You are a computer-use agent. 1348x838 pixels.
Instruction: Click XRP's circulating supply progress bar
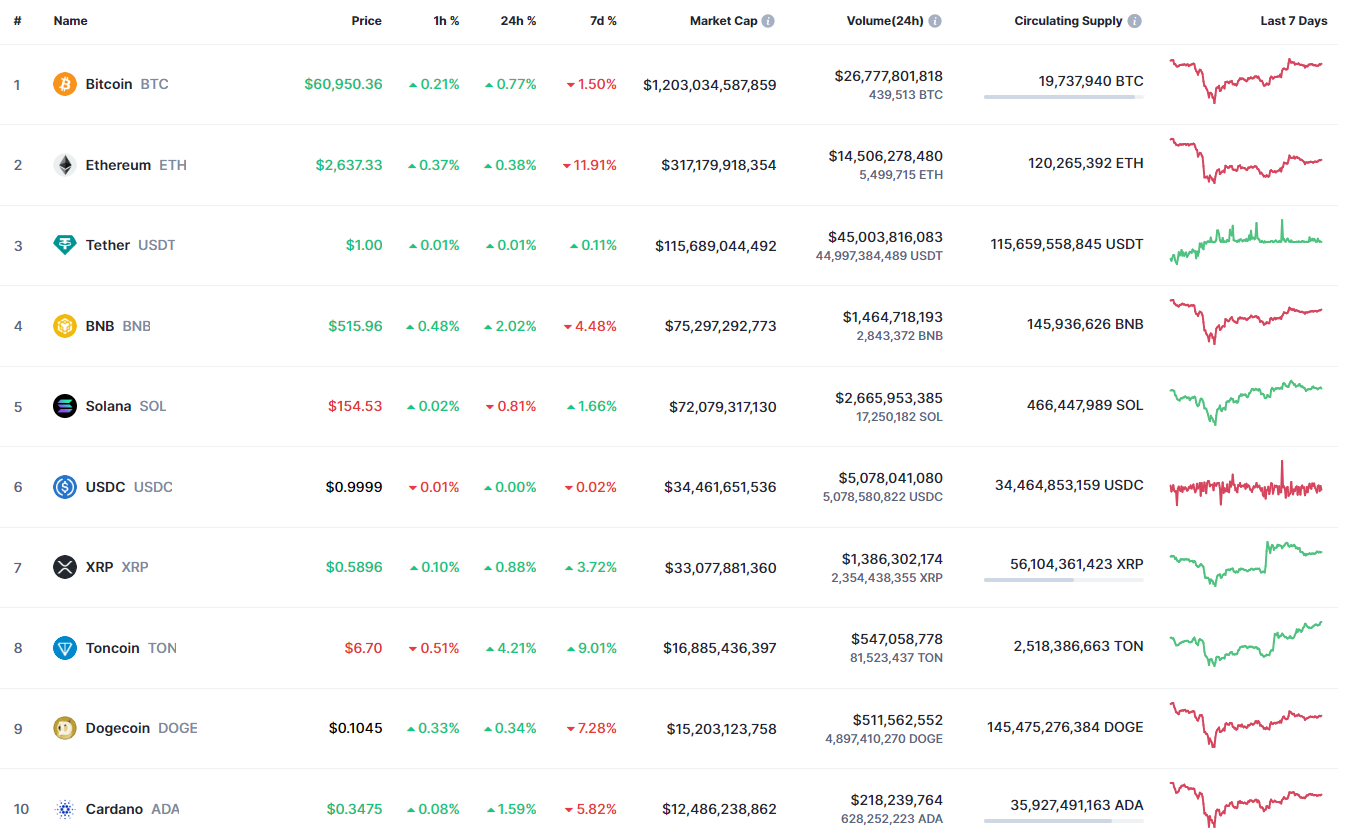[x=1064, y=580]
